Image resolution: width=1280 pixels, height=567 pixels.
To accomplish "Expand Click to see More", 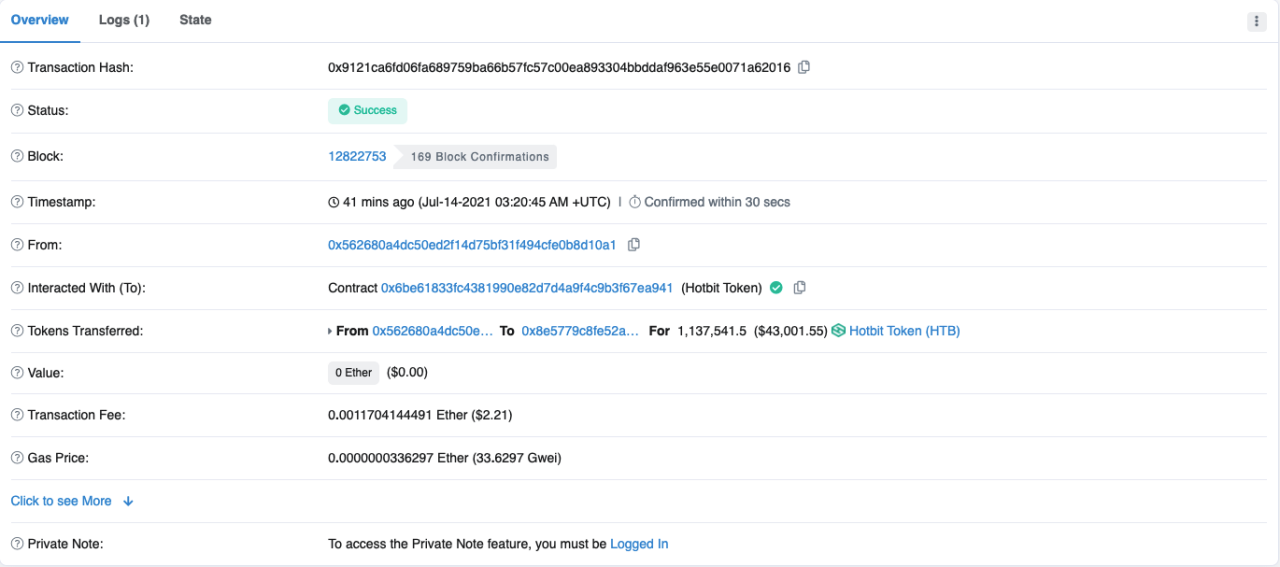I will point(72,501).
